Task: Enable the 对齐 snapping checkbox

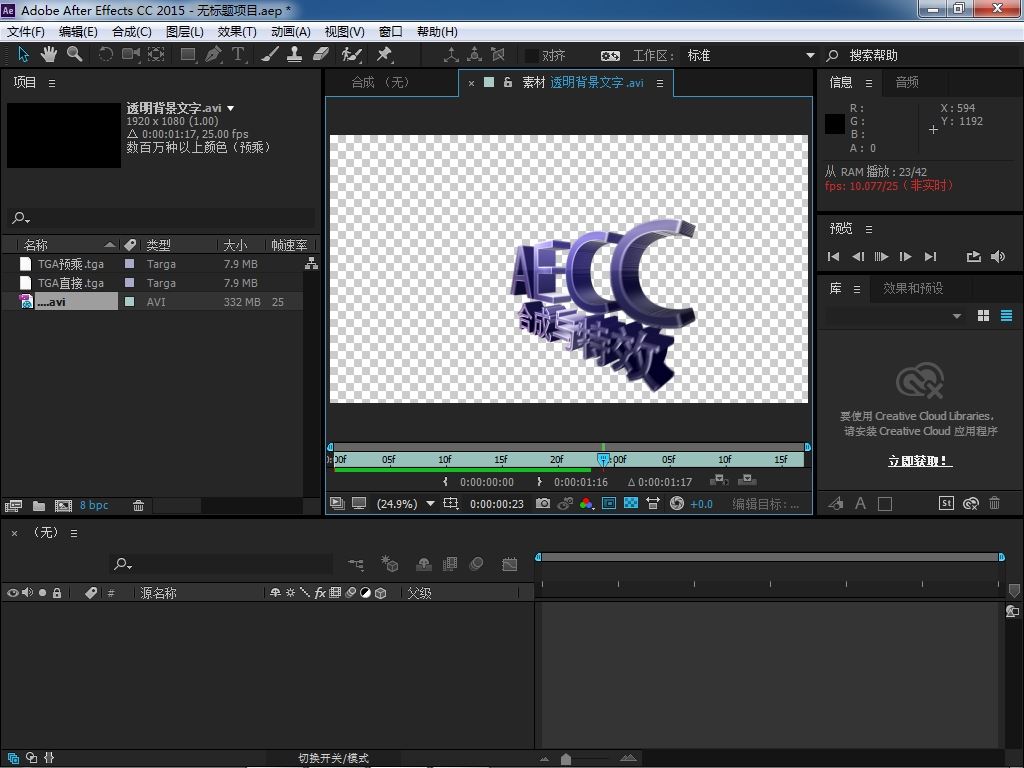Action: click(x=532, y=56)
